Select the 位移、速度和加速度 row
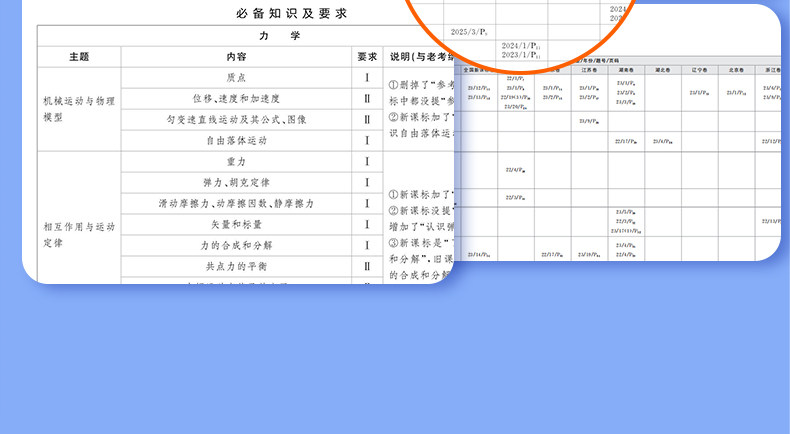The width and height of the screenshot is (790, 434). 236,99
